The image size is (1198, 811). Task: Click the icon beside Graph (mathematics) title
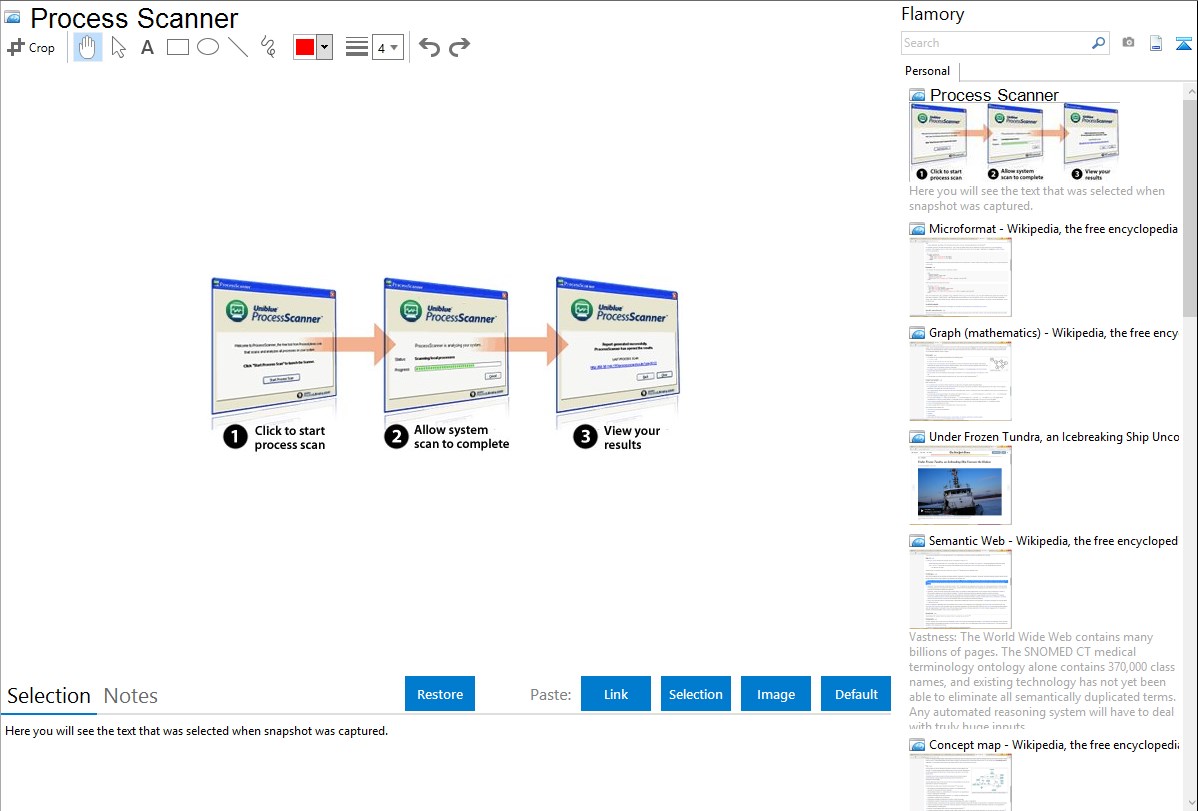(x=917, y=333)
